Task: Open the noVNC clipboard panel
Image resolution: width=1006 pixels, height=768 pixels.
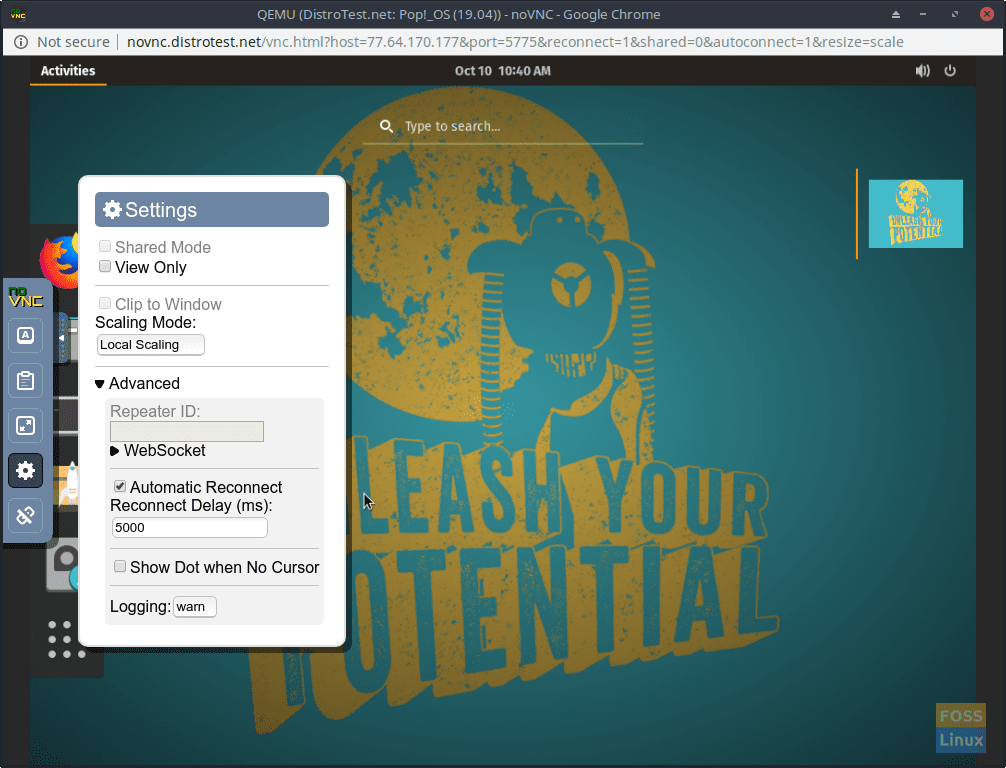Action: [26, 380]
